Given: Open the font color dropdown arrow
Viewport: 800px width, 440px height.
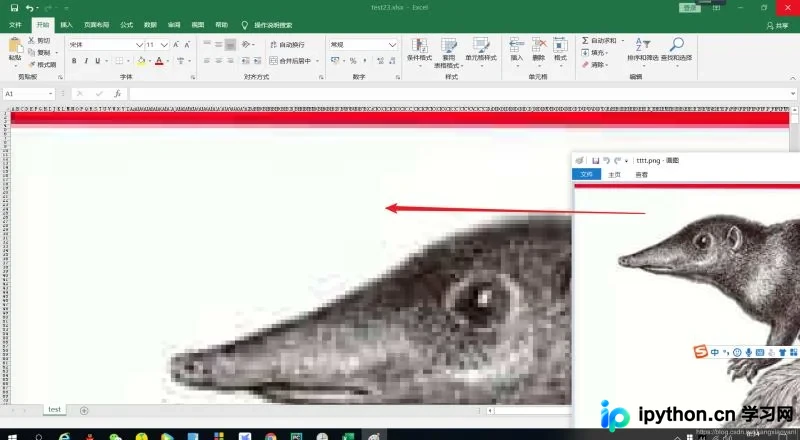Looking at the screenshot, I should coord(168,61).
